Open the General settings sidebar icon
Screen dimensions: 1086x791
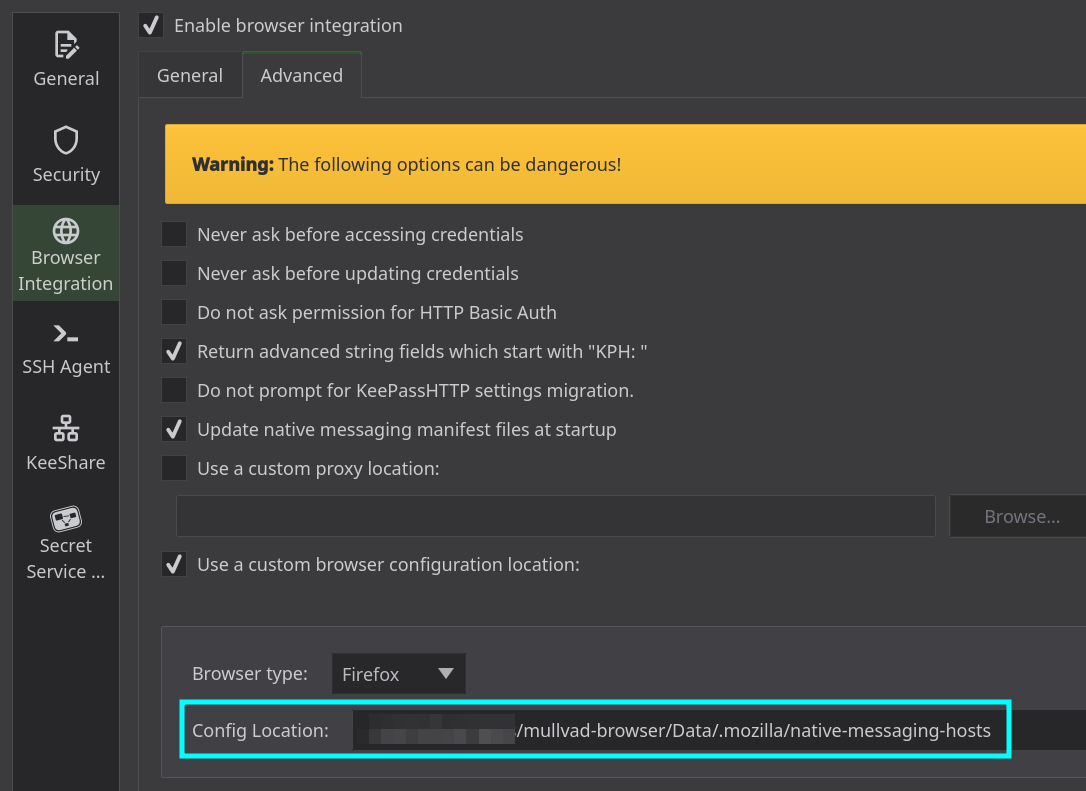[66, 45]
